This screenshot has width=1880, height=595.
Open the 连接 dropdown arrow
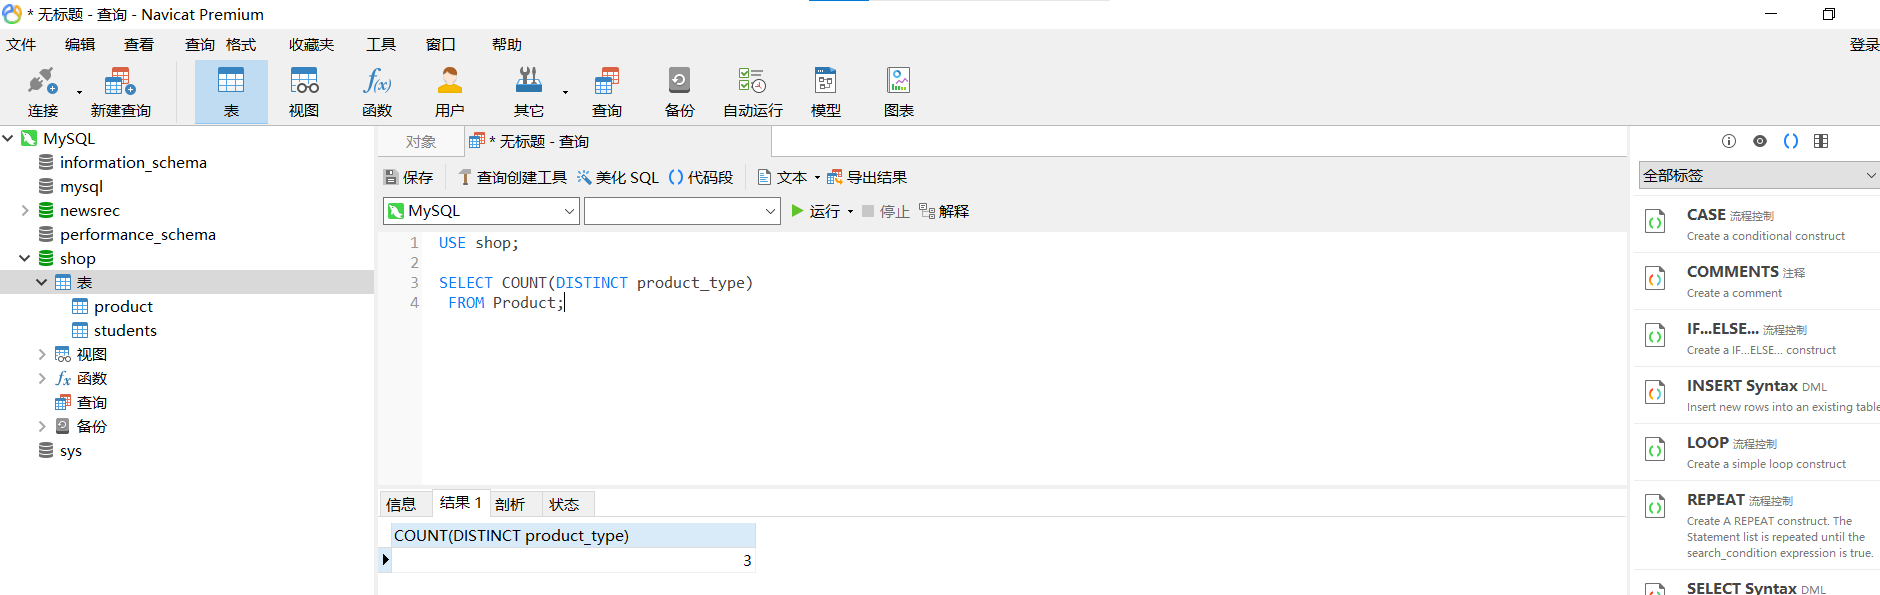tap(79, 93)
